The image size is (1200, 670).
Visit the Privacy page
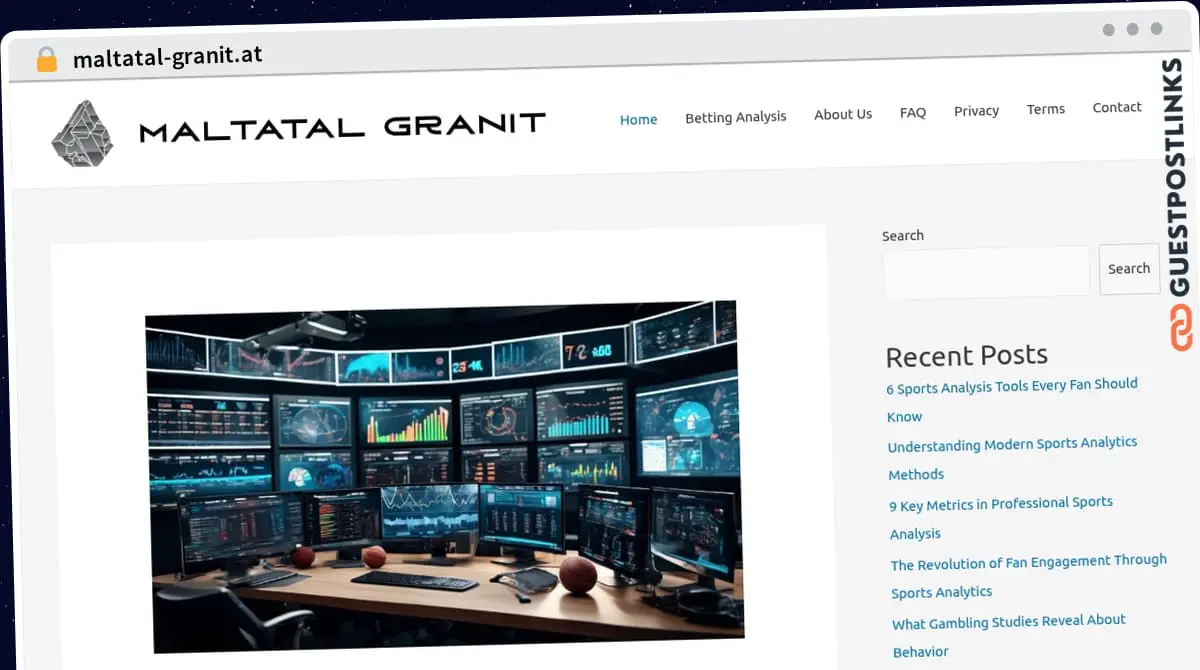pyautogui.click(x=976, y=111)
